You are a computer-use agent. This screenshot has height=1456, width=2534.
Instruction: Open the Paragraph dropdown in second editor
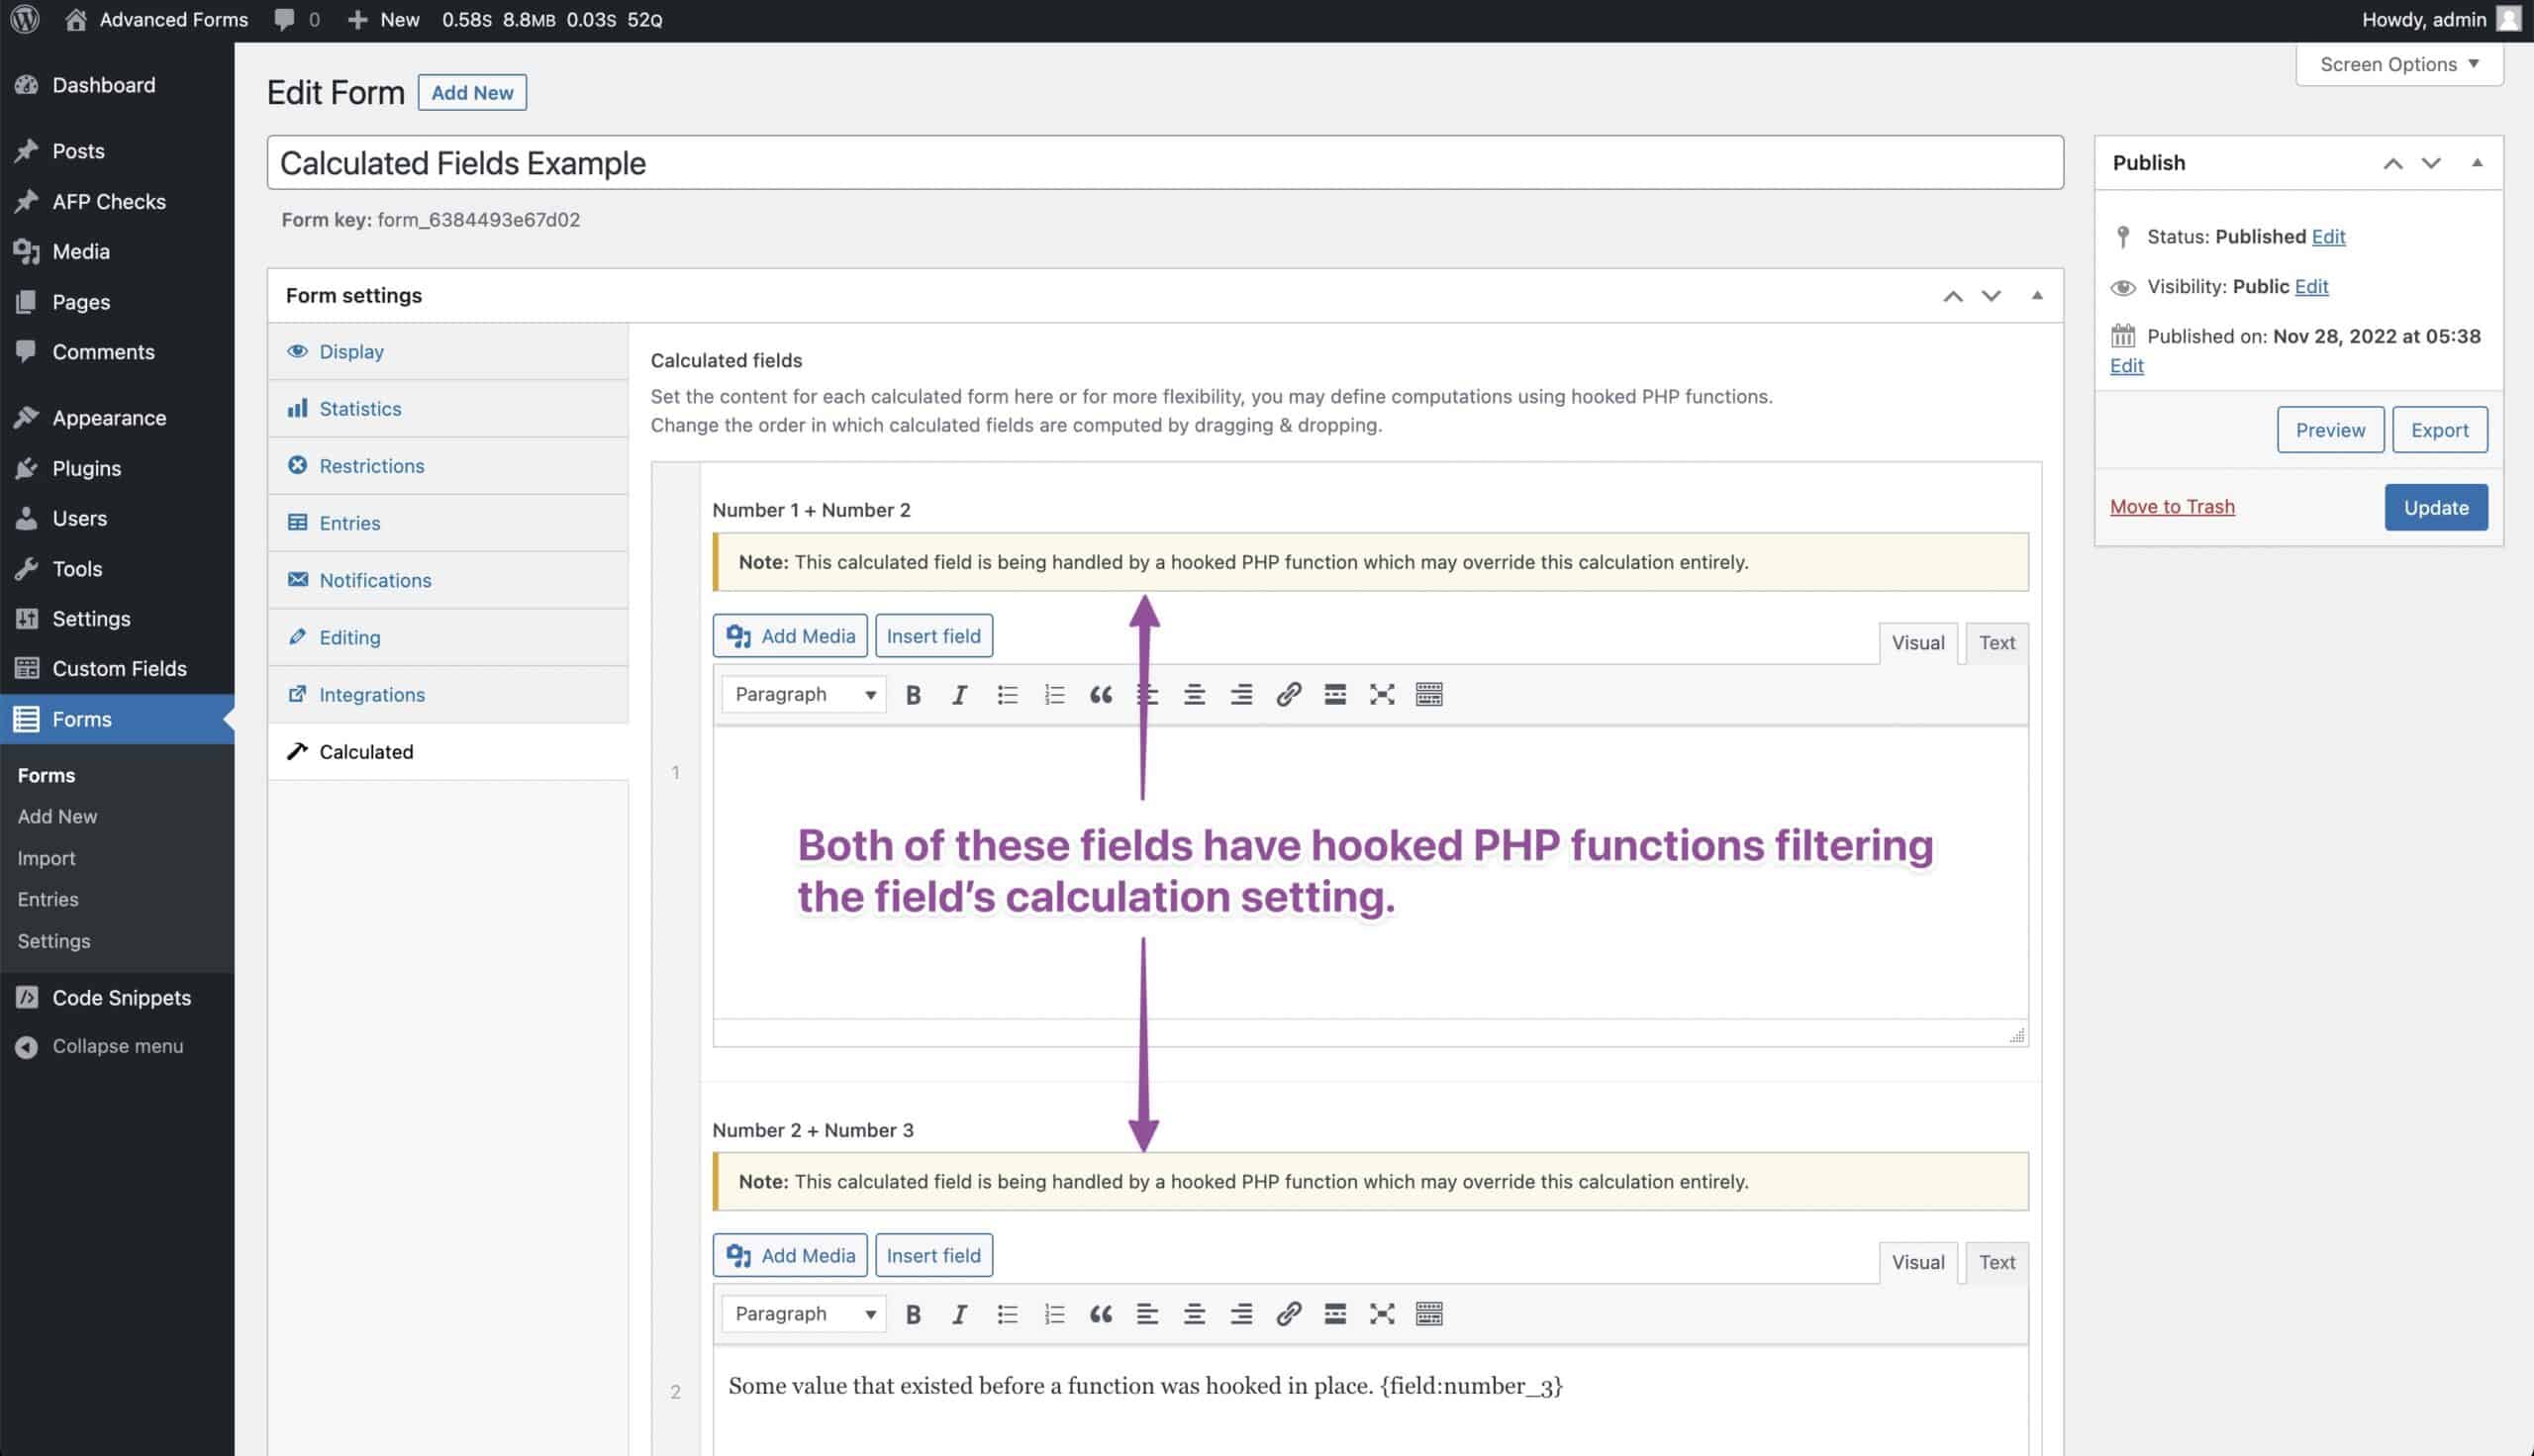coord(804,1314)
